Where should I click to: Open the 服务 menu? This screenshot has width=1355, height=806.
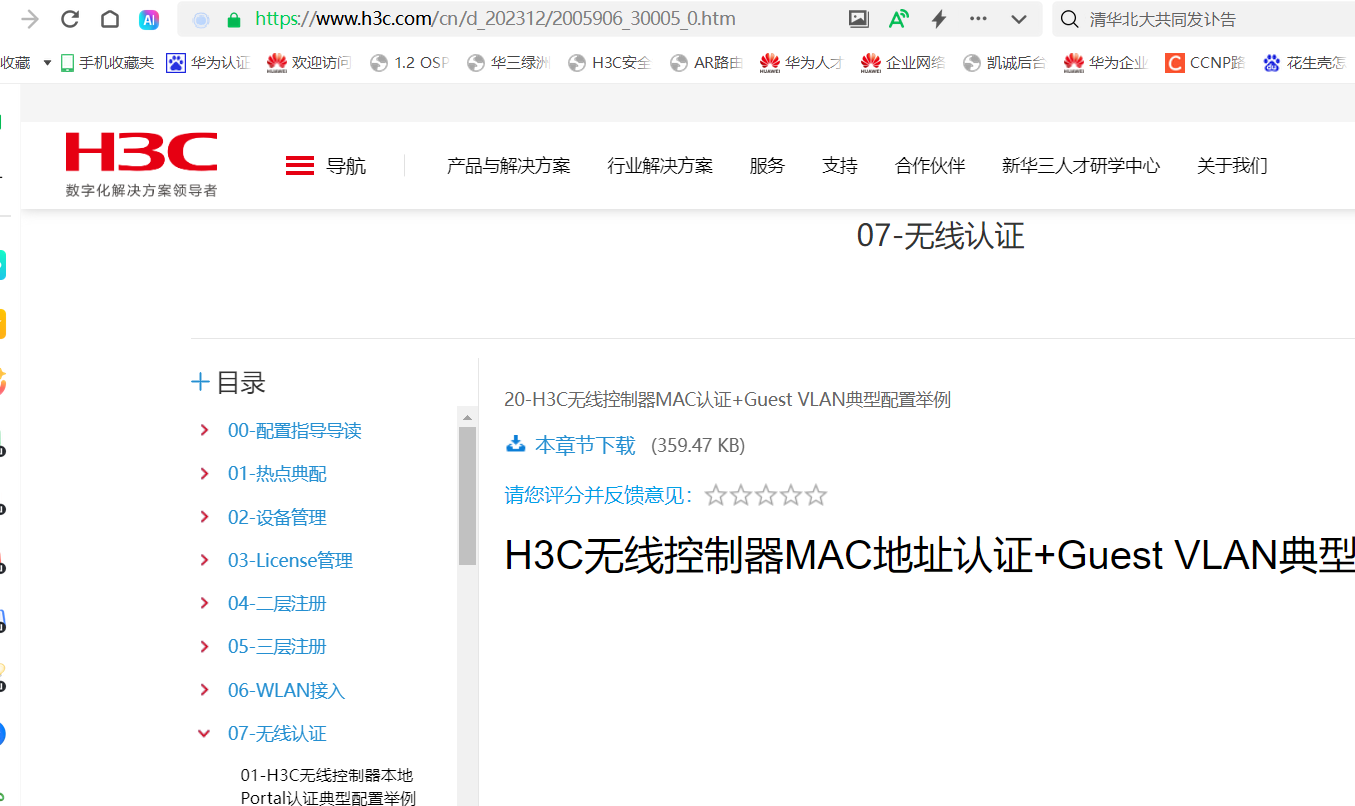pyautogui.click(x=767, y=166)
